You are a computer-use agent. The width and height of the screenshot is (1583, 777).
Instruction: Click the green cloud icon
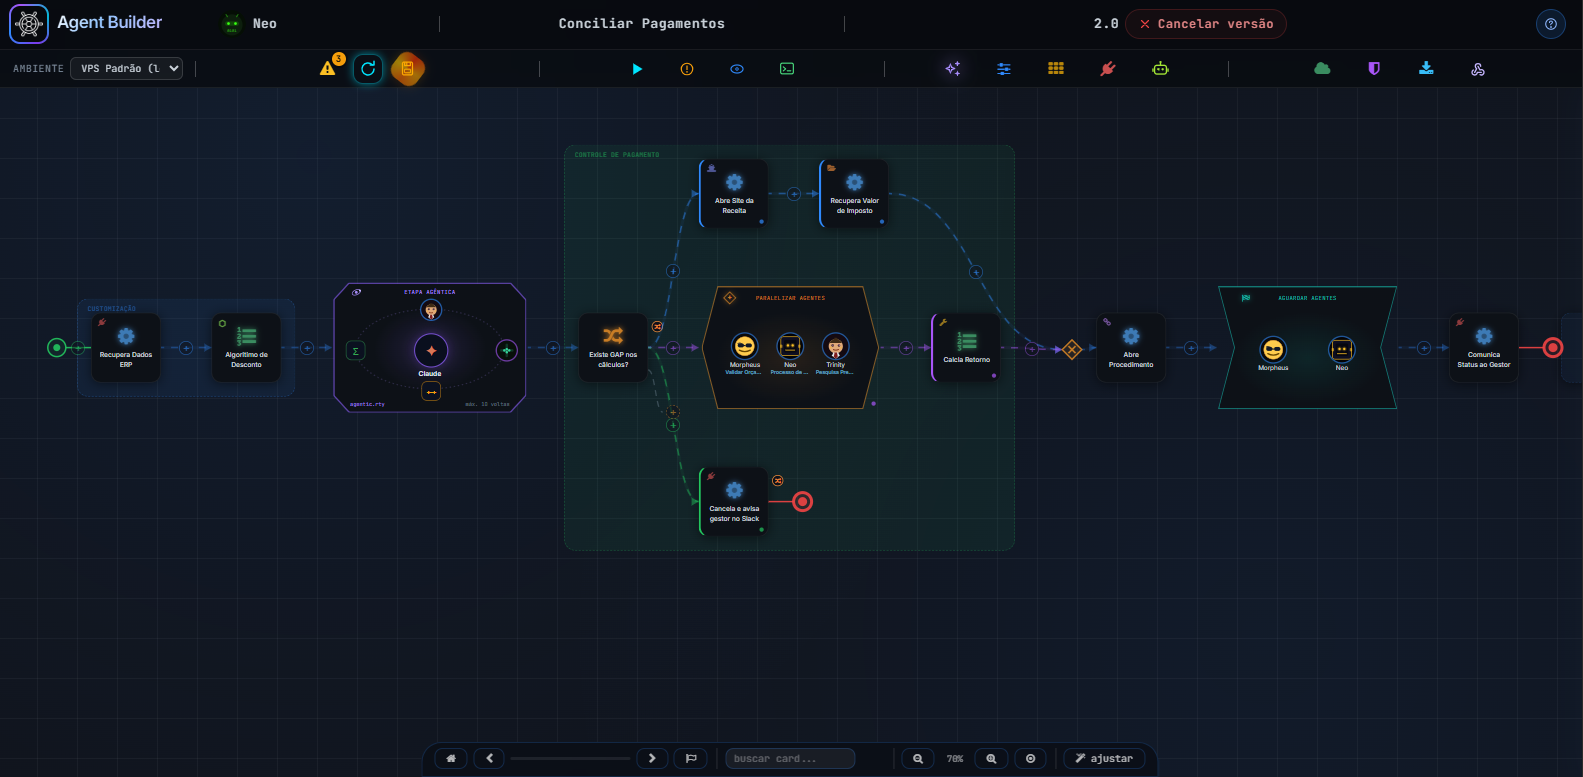1322,68
